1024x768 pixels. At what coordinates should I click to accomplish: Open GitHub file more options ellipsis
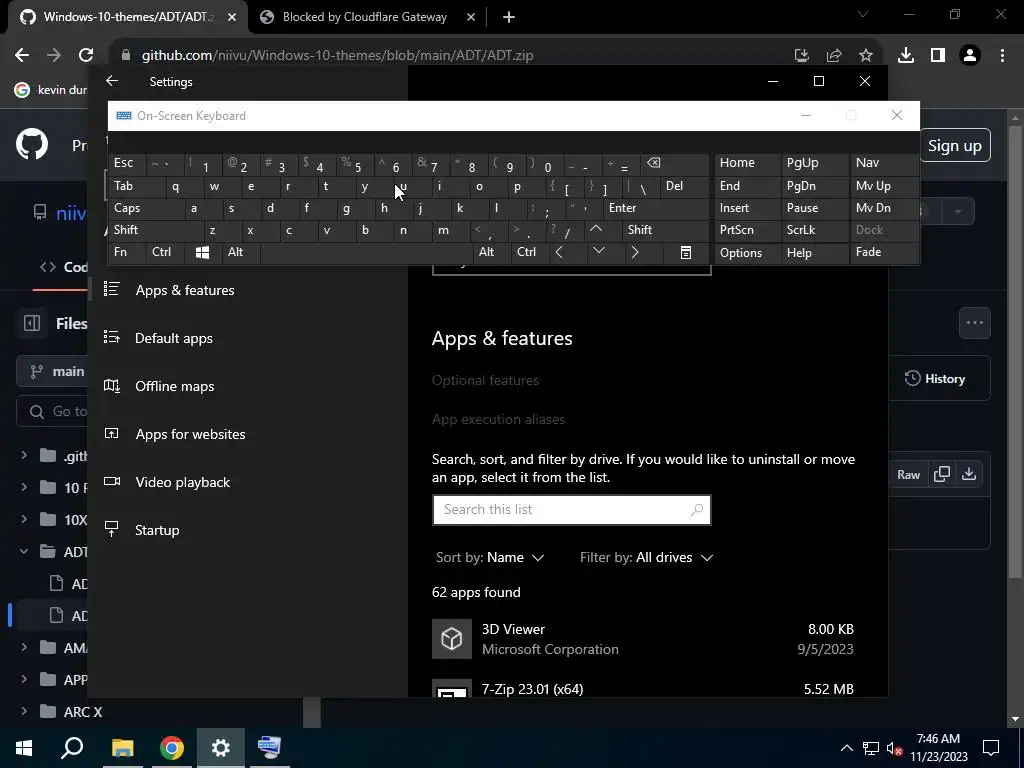[974, 323]
